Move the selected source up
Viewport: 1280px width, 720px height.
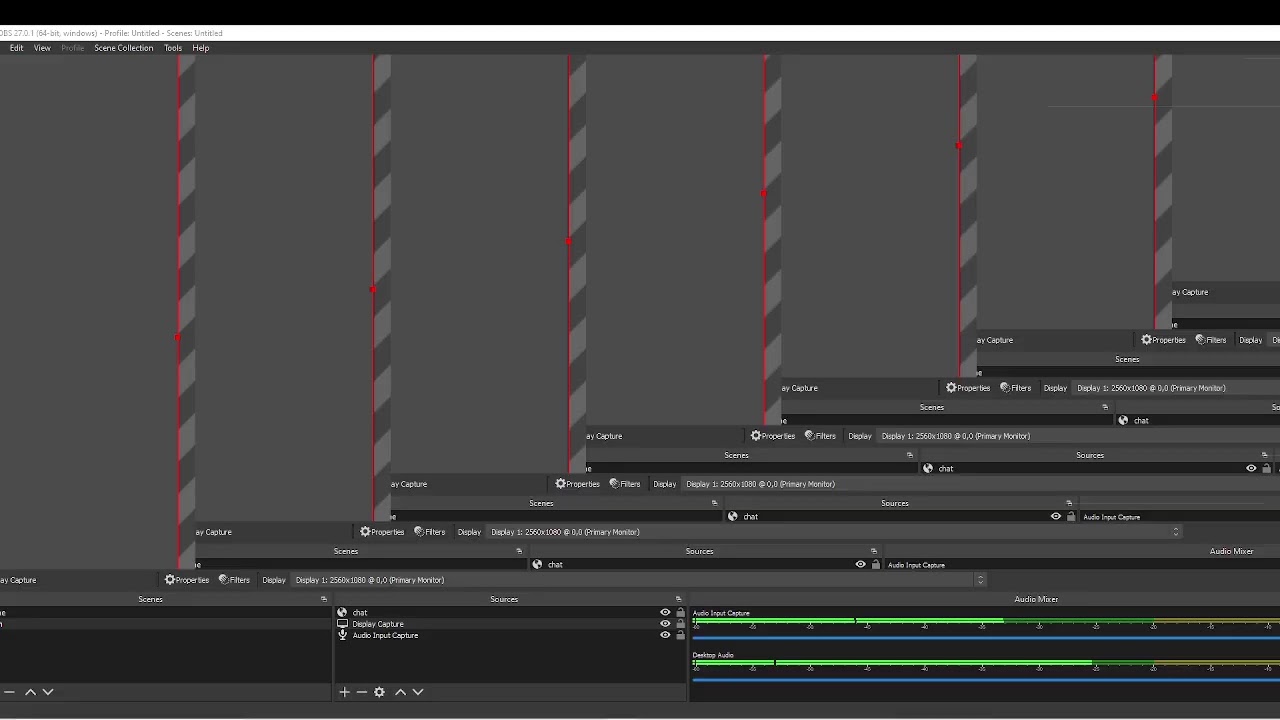tap(400, 692)
